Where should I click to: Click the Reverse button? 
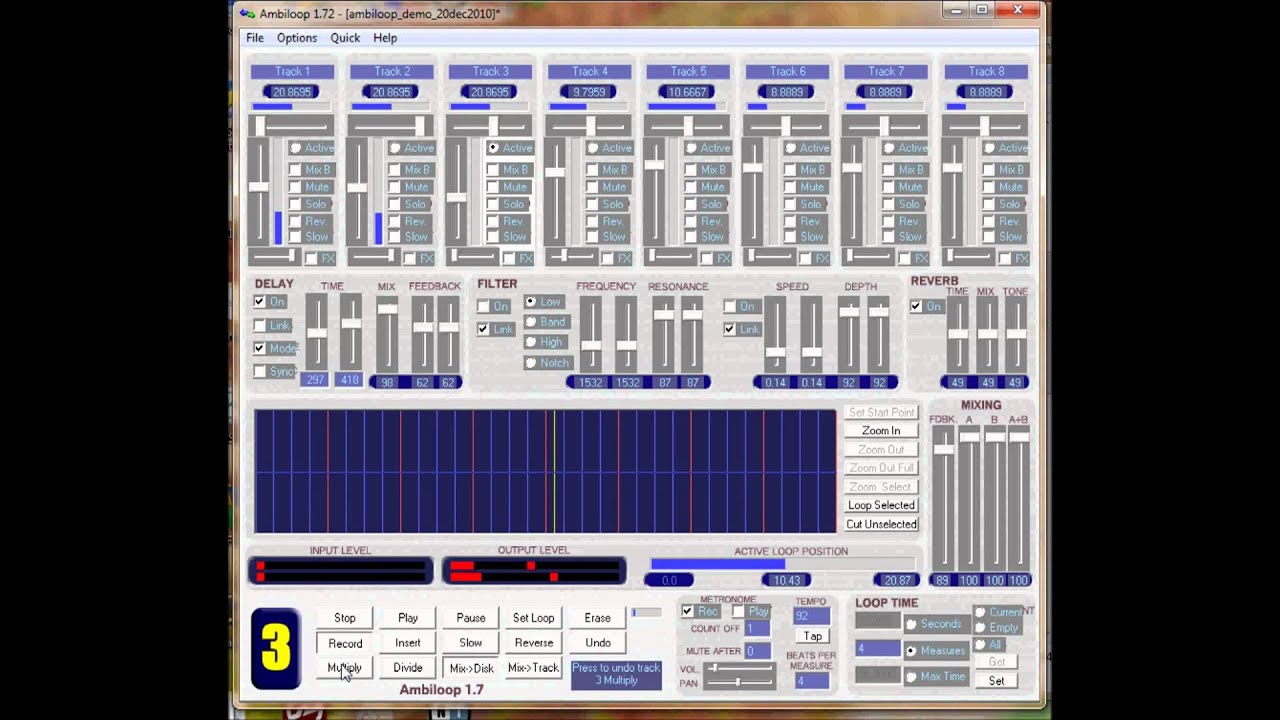click(x=534, y=643)
